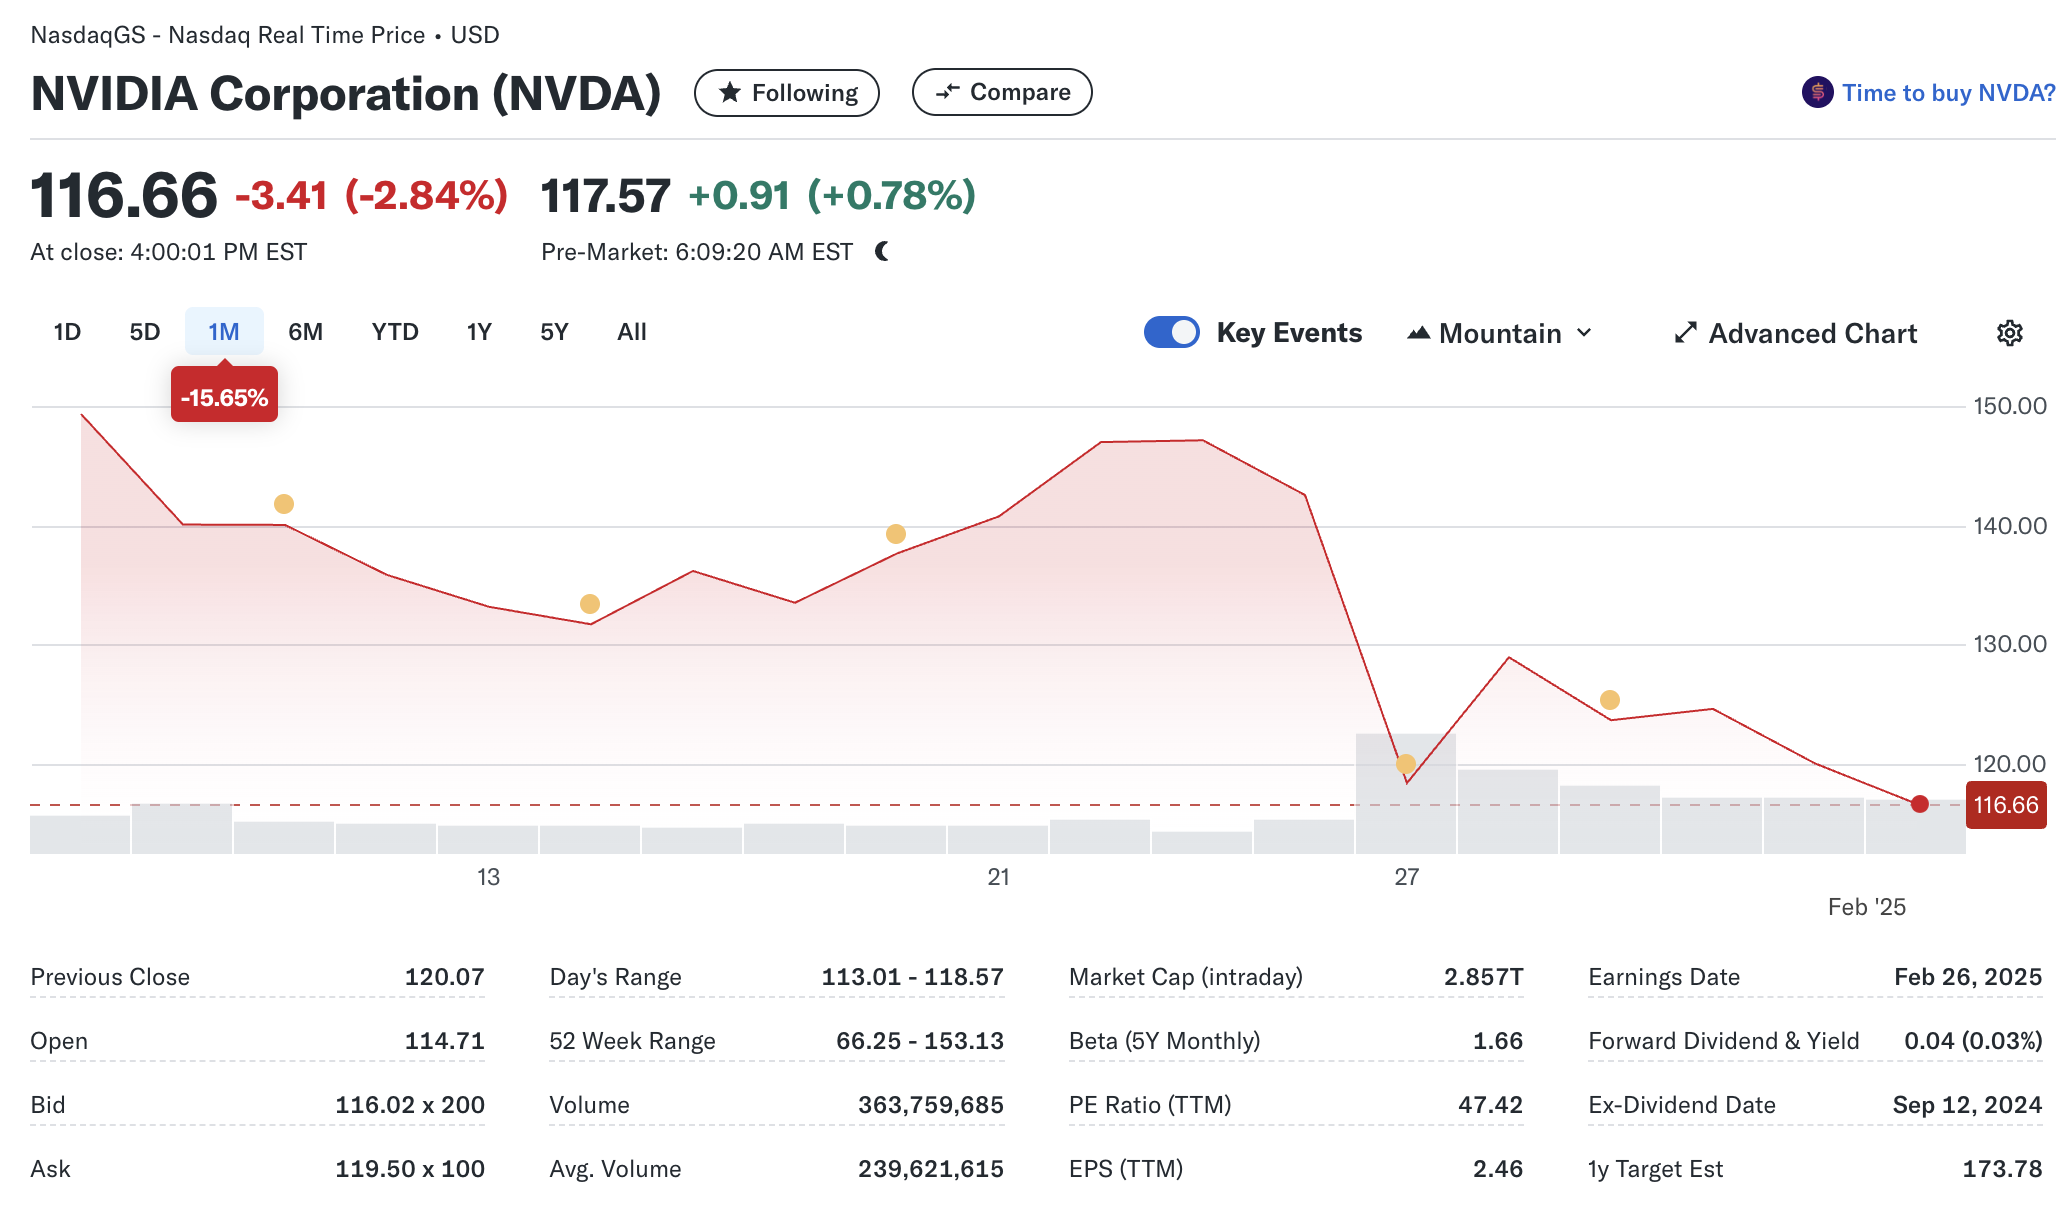Select the All time range

631,332
